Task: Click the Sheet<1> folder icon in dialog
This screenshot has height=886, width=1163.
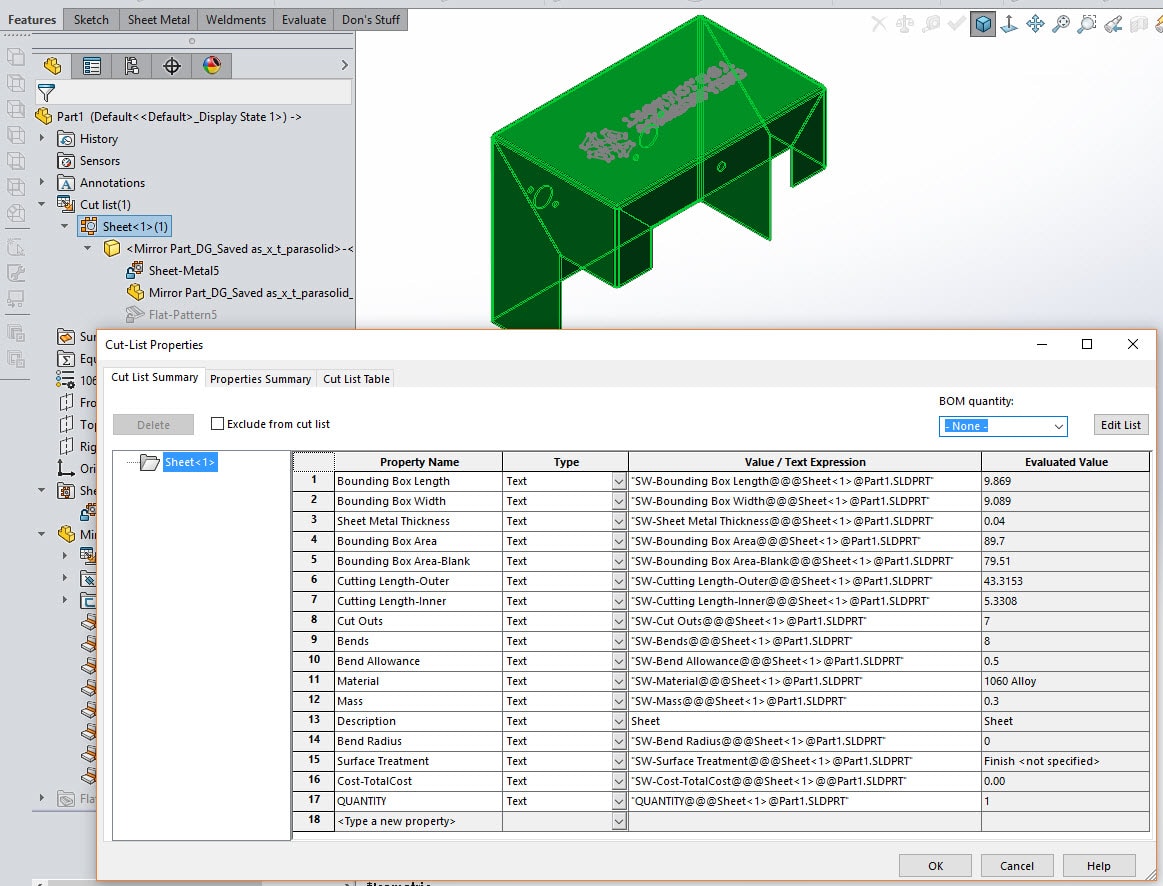Action: pos(150,462)
